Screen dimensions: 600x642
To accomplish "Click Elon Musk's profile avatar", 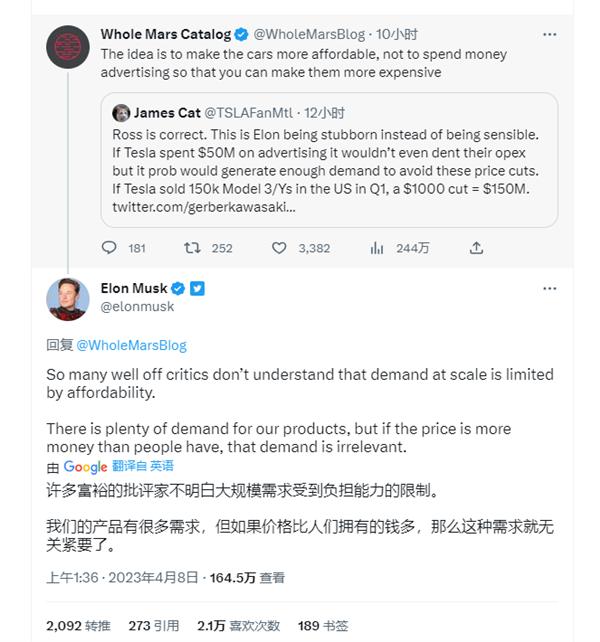I will [x=68, y=298].
